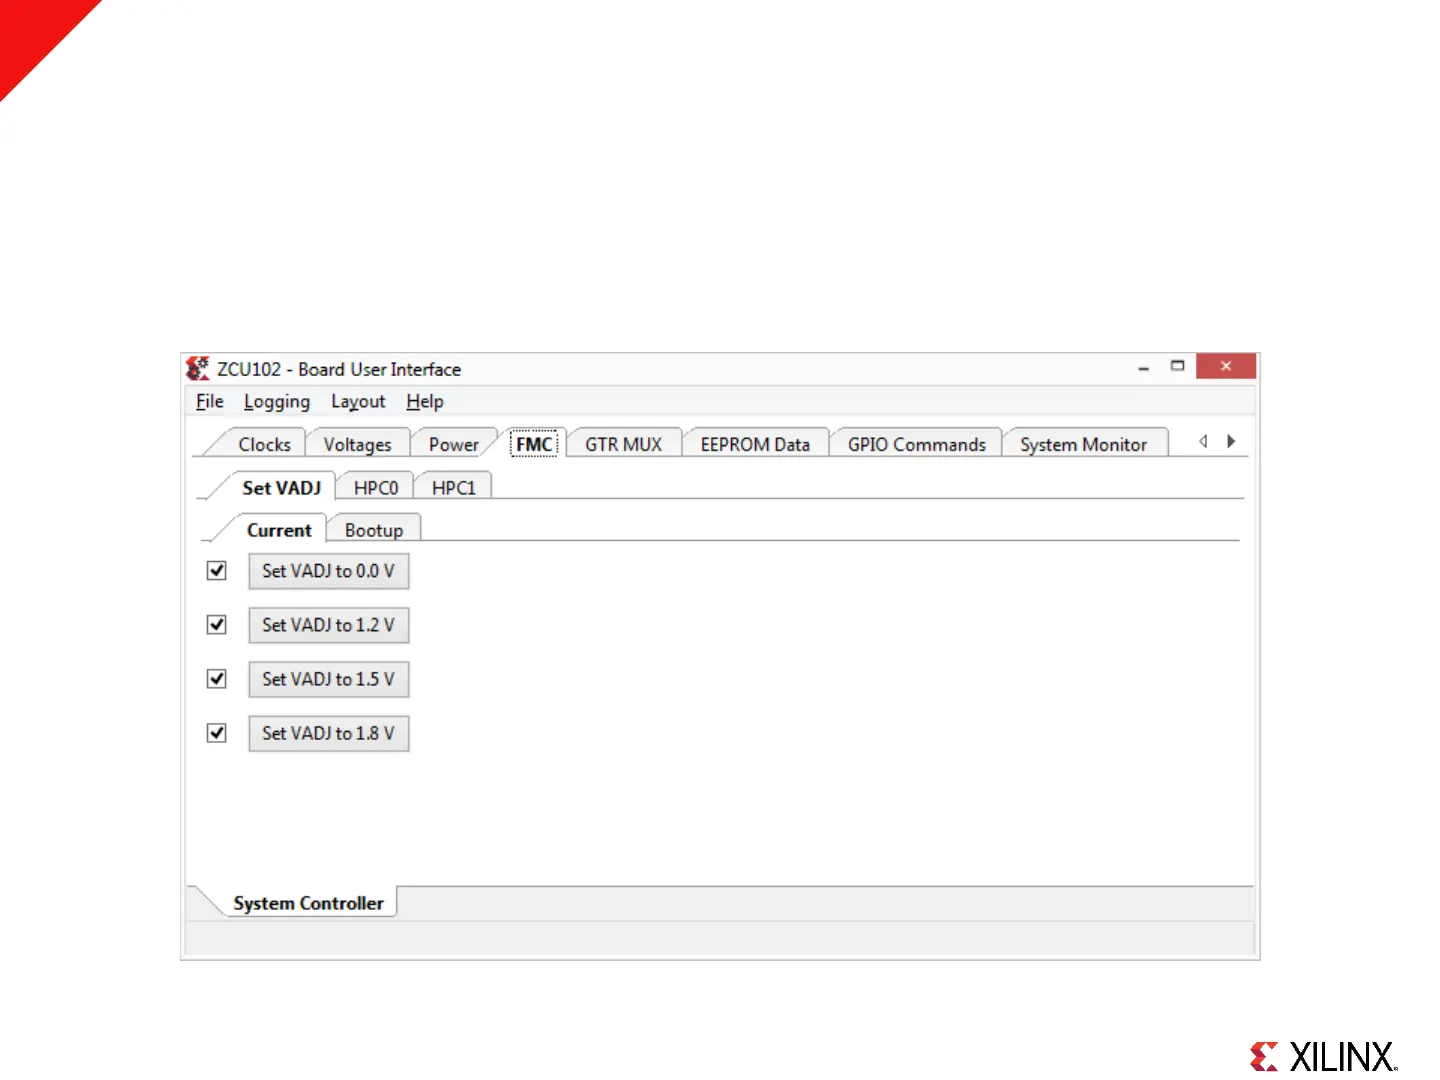Viewport: 1440px width, 1080px height.
Task: Click Set VADJ to 1.8 V button
Action: pyautogui.click(x=329, y=733)
